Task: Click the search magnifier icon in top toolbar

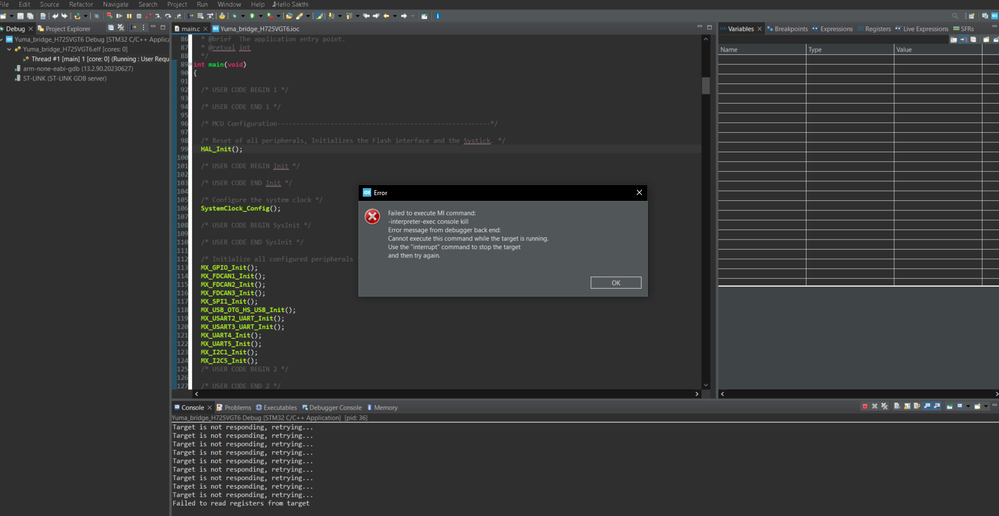Action: [x=955, y=16]
